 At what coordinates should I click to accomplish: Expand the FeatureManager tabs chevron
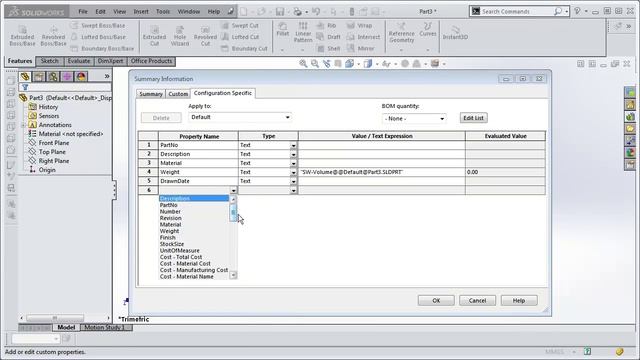pyautogui.click(x=107, y=76)
